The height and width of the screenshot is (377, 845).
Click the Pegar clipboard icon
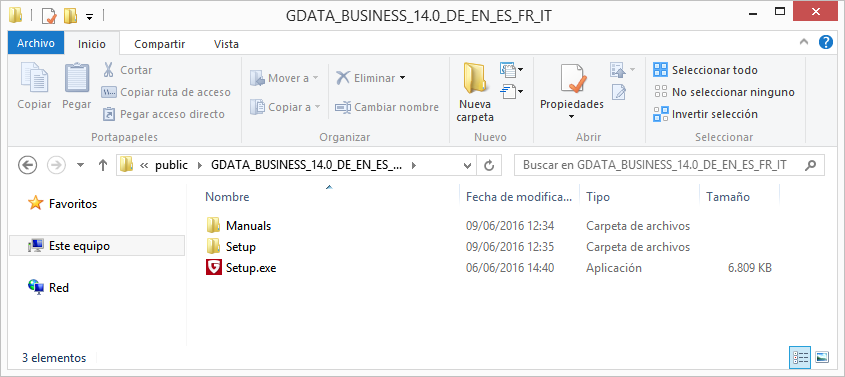[77, 79]
